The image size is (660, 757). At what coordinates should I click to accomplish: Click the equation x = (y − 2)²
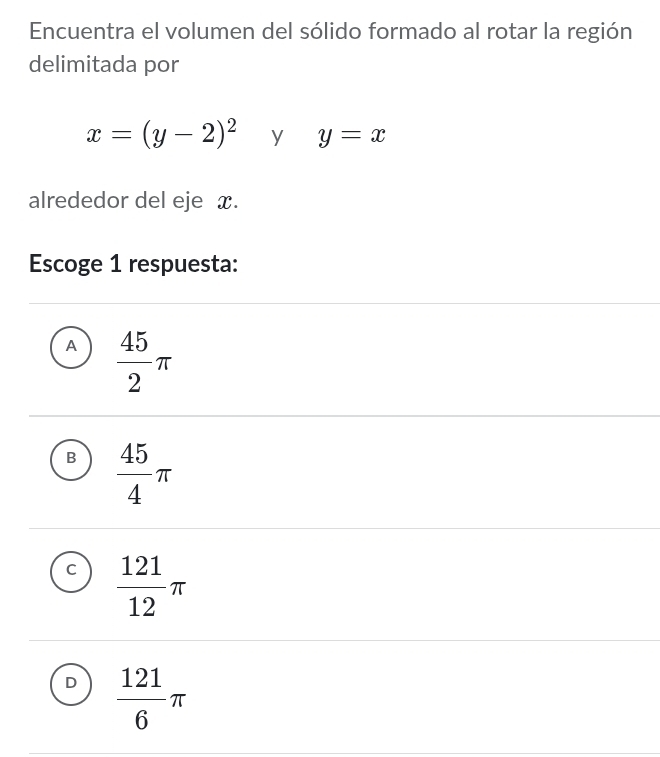click(162, 134)
